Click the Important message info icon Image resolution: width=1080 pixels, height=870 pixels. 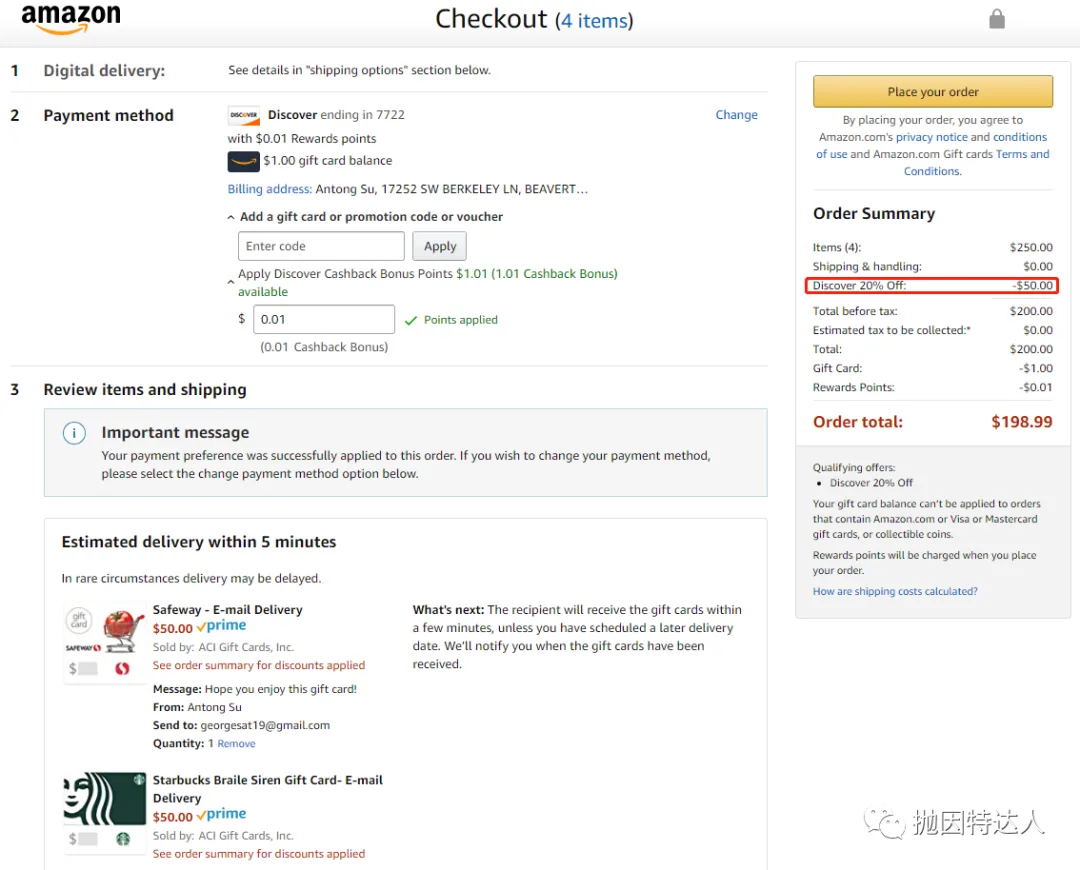click(x=74, y=433)
